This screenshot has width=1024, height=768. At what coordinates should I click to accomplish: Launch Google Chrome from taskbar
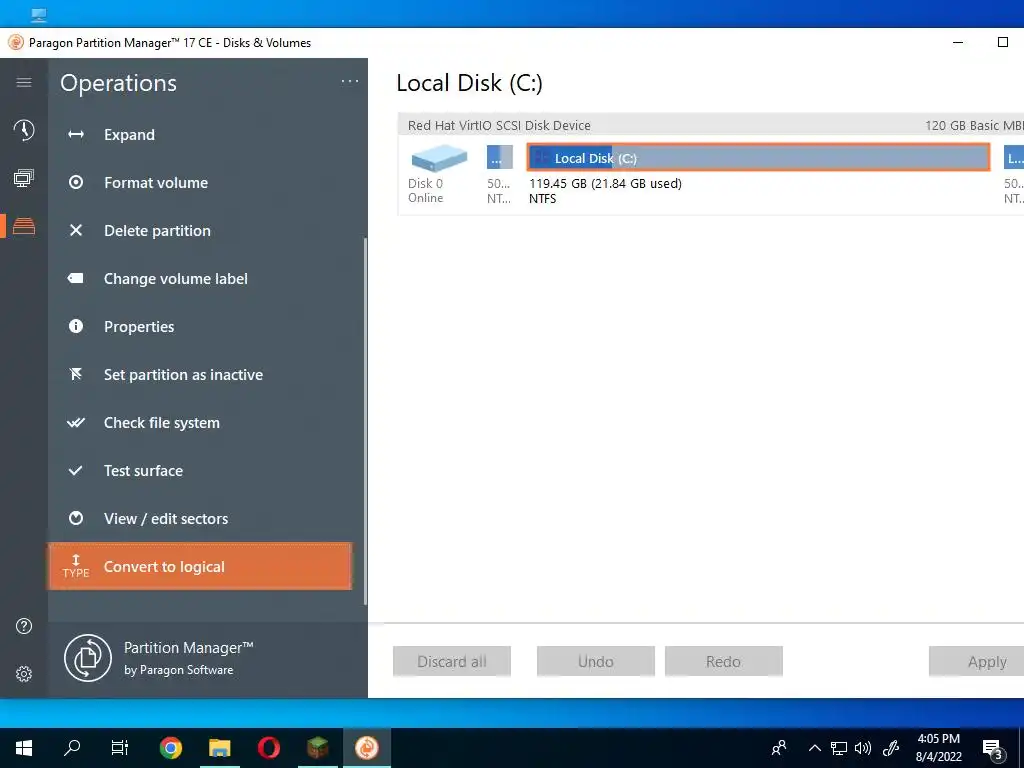coord(170,748)
